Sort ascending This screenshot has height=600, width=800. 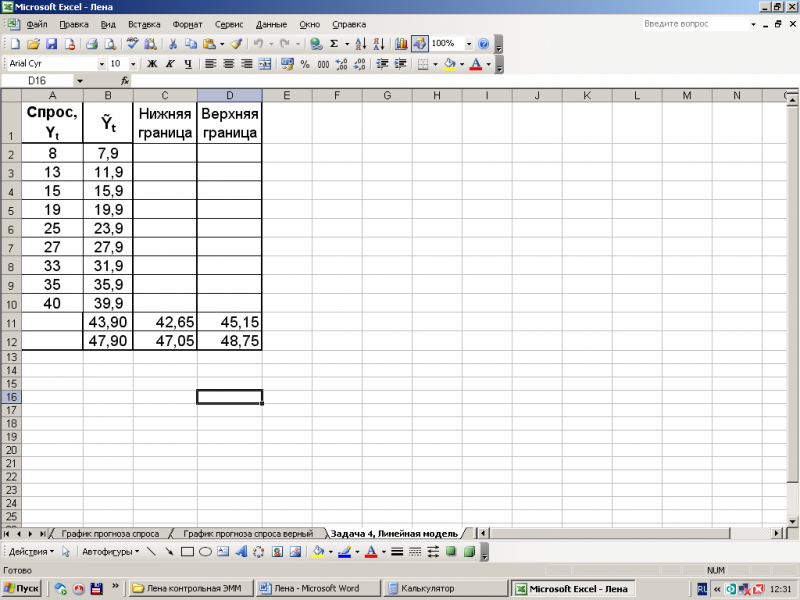pyautogui.click(x=360, y=44)
